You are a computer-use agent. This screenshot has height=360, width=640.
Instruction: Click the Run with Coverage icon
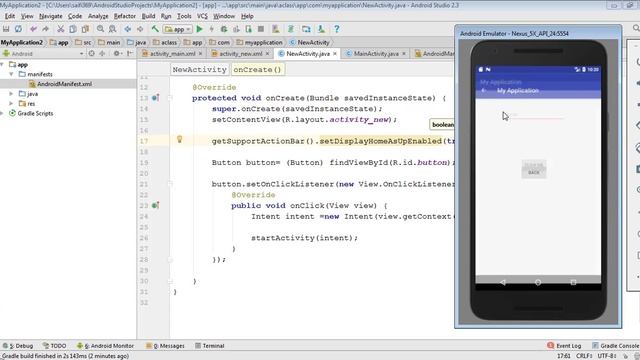coord(236,29)
